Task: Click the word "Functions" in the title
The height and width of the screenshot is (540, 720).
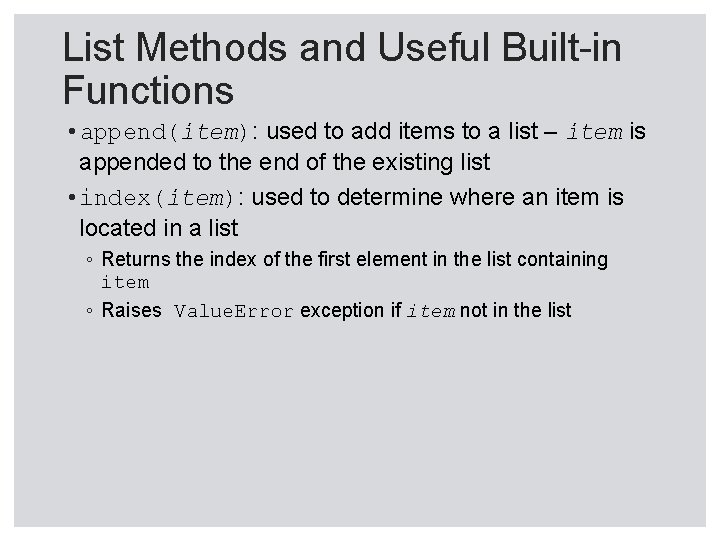Action: [147, 91]
